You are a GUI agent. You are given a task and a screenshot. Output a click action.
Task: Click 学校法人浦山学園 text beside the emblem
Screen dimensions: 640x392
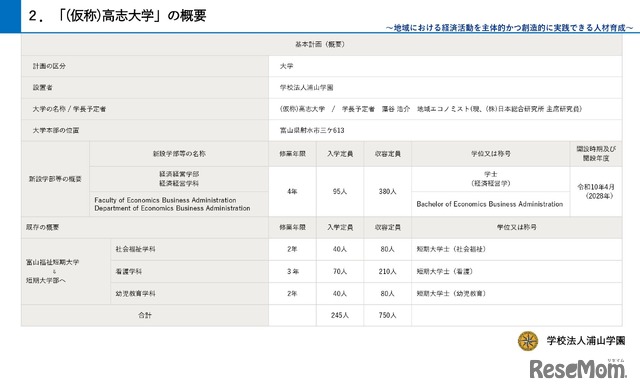click(x=586, y=341)
